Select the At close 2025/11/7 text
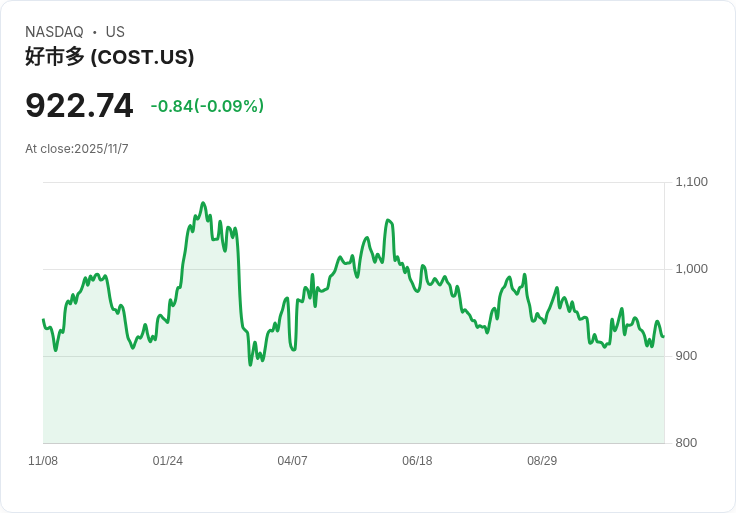 pos(77,149)
